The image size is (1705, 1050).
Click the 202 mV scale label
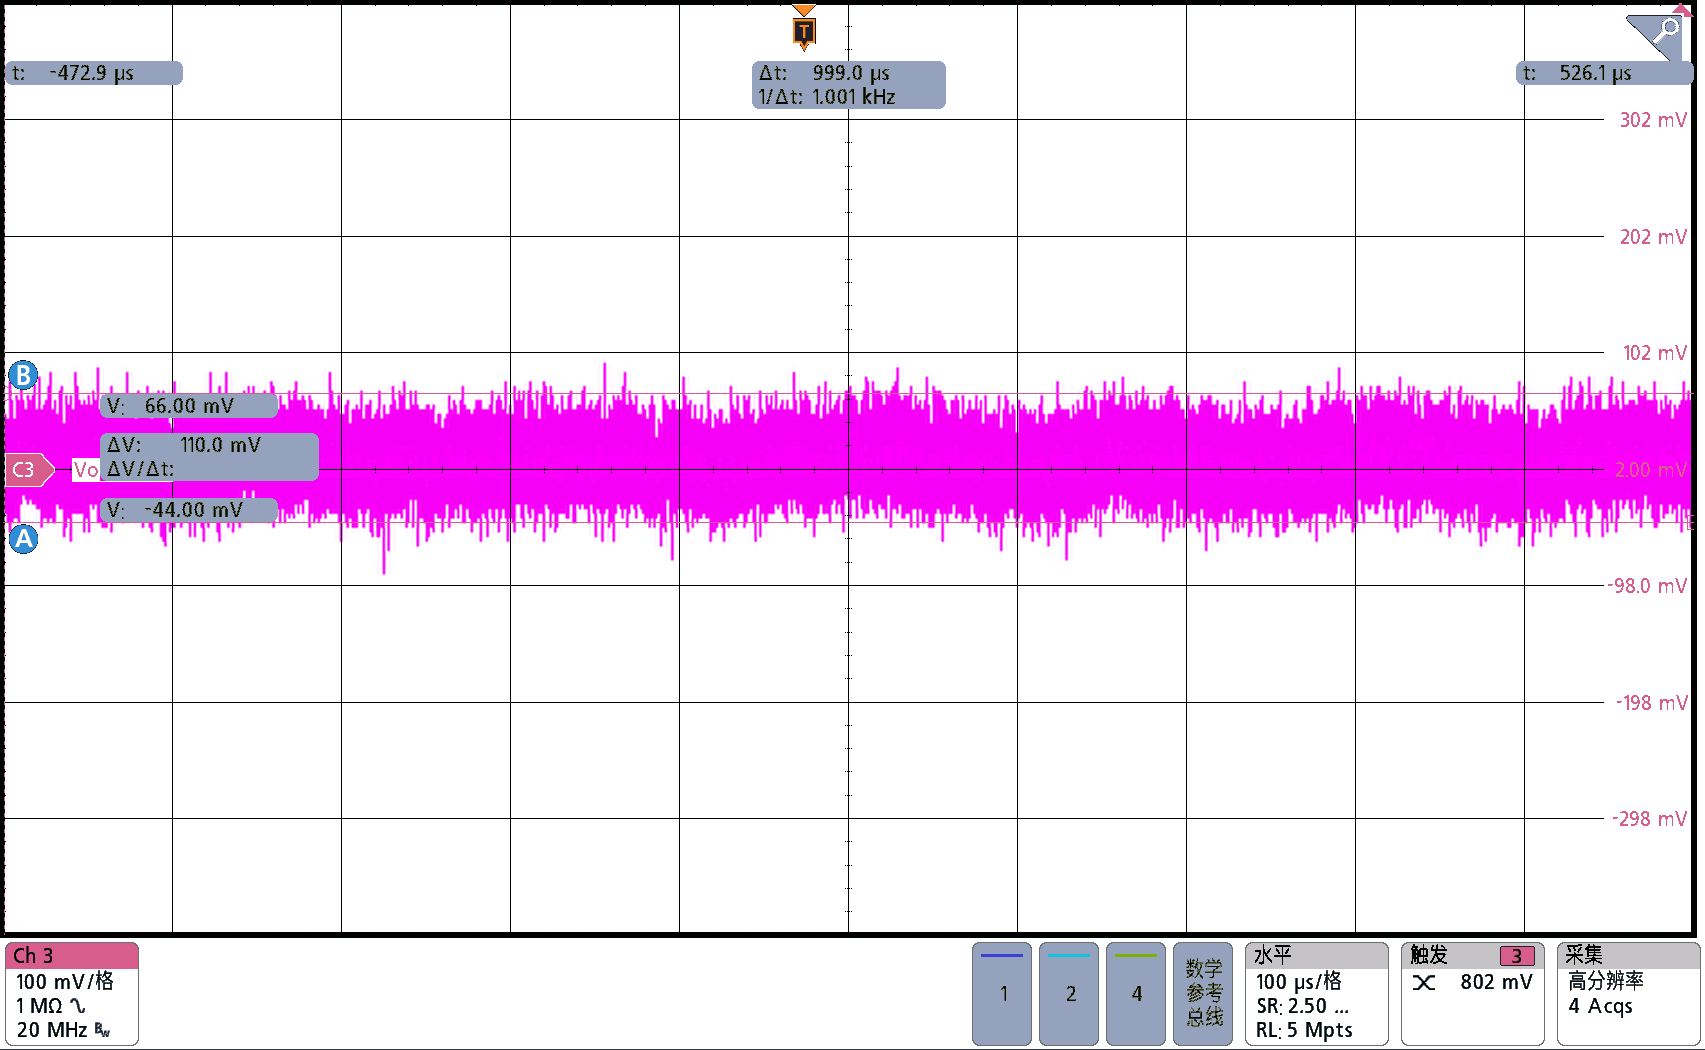[x=1653, y=237]
